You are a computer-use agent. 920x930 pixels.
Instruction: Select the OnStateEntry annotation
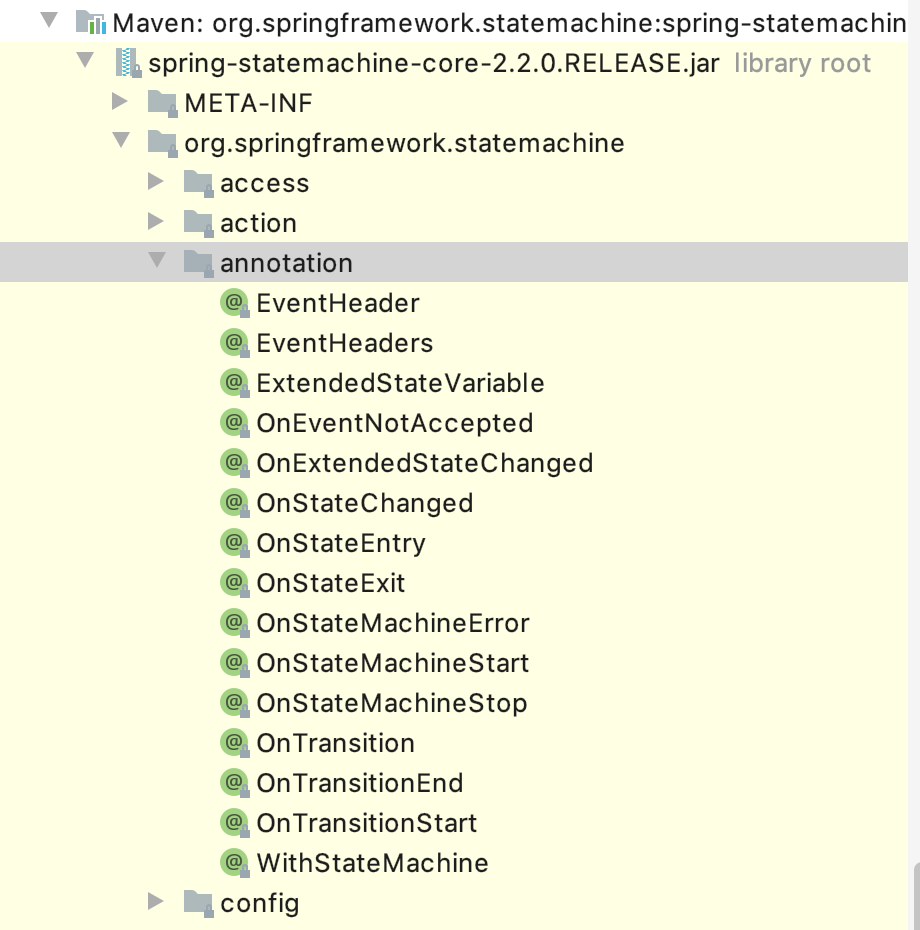pyautogui.click(x=341, y=543)
